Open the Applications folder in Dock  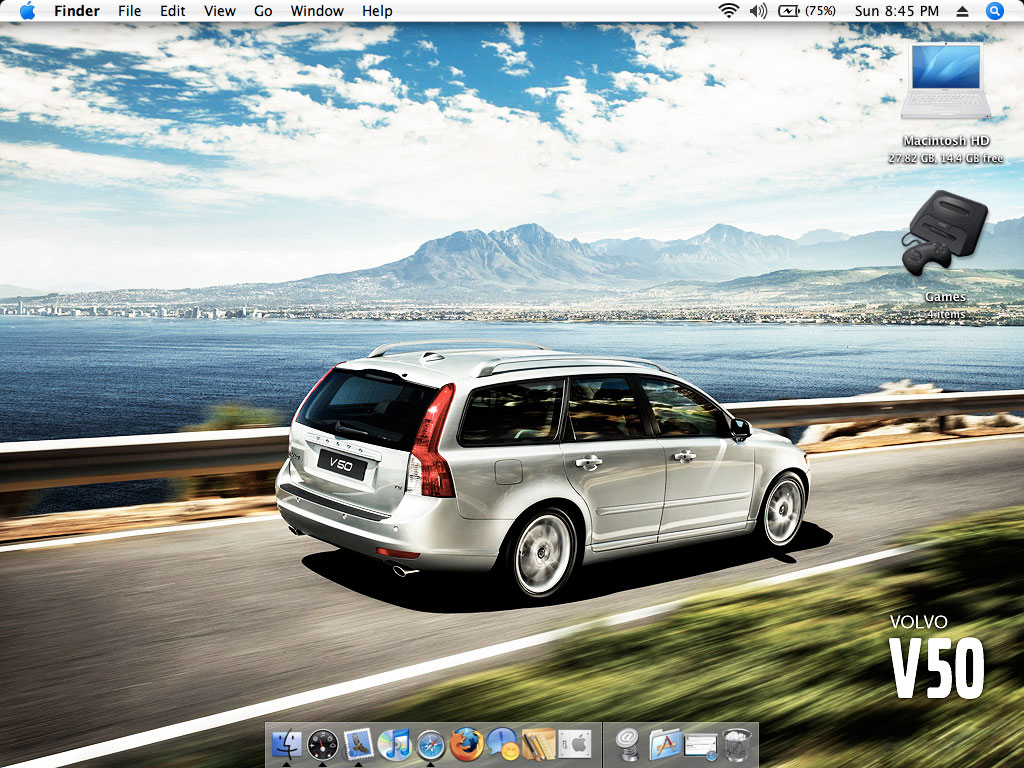tap(664, 744)
